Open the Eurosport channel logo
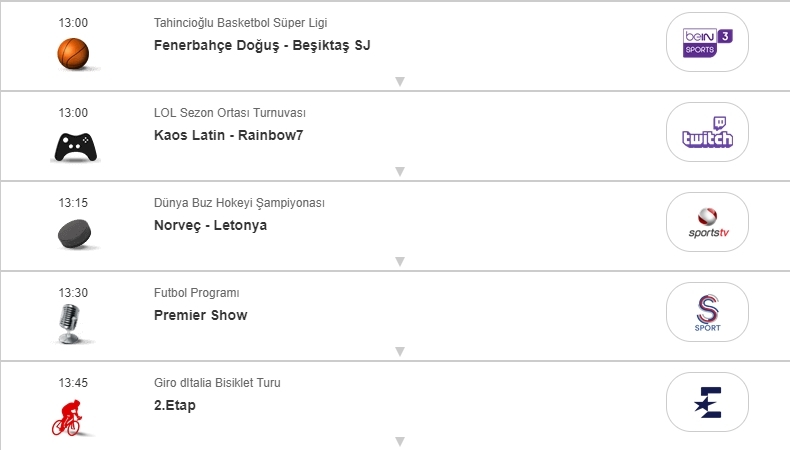Viewport: 790px width, 450px height. point(707,402)
